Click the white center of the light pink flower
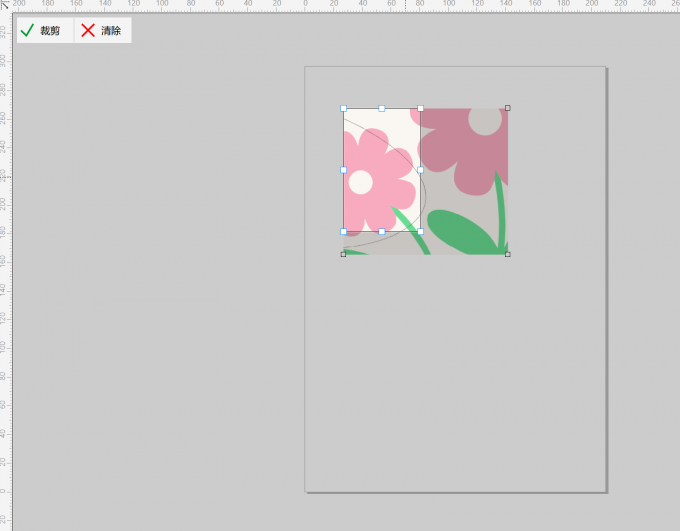680x531 pixels. pos(361,182)
